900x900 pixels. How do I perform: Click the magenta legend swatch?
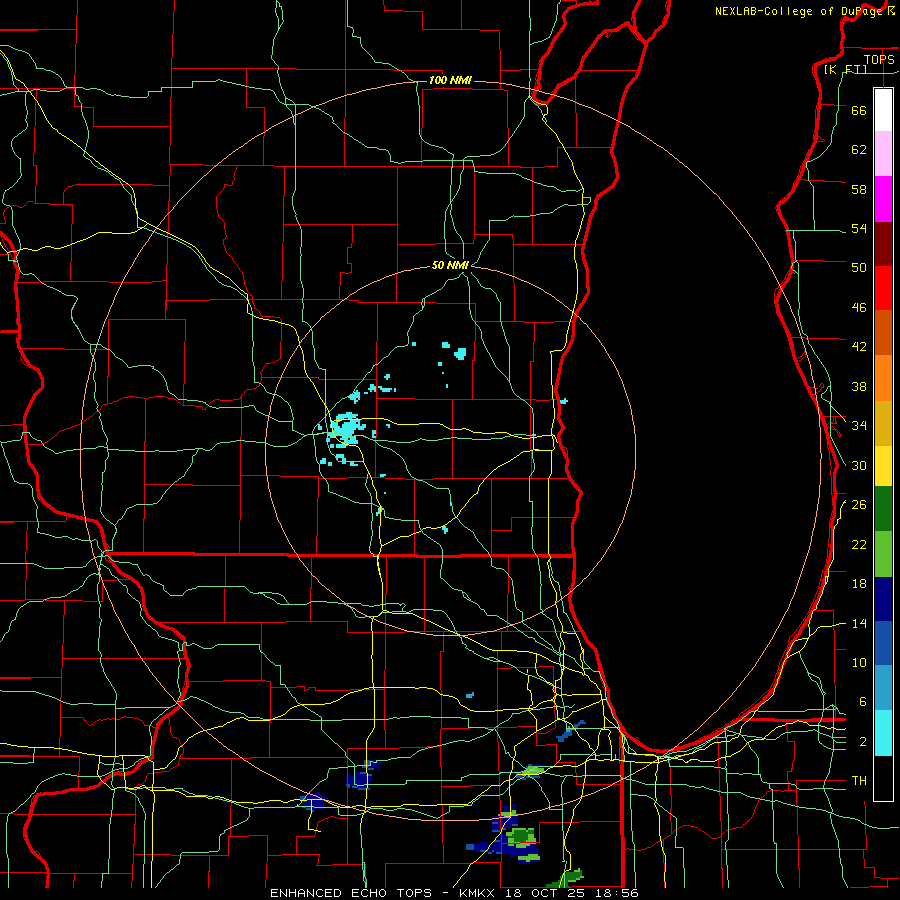883,199
